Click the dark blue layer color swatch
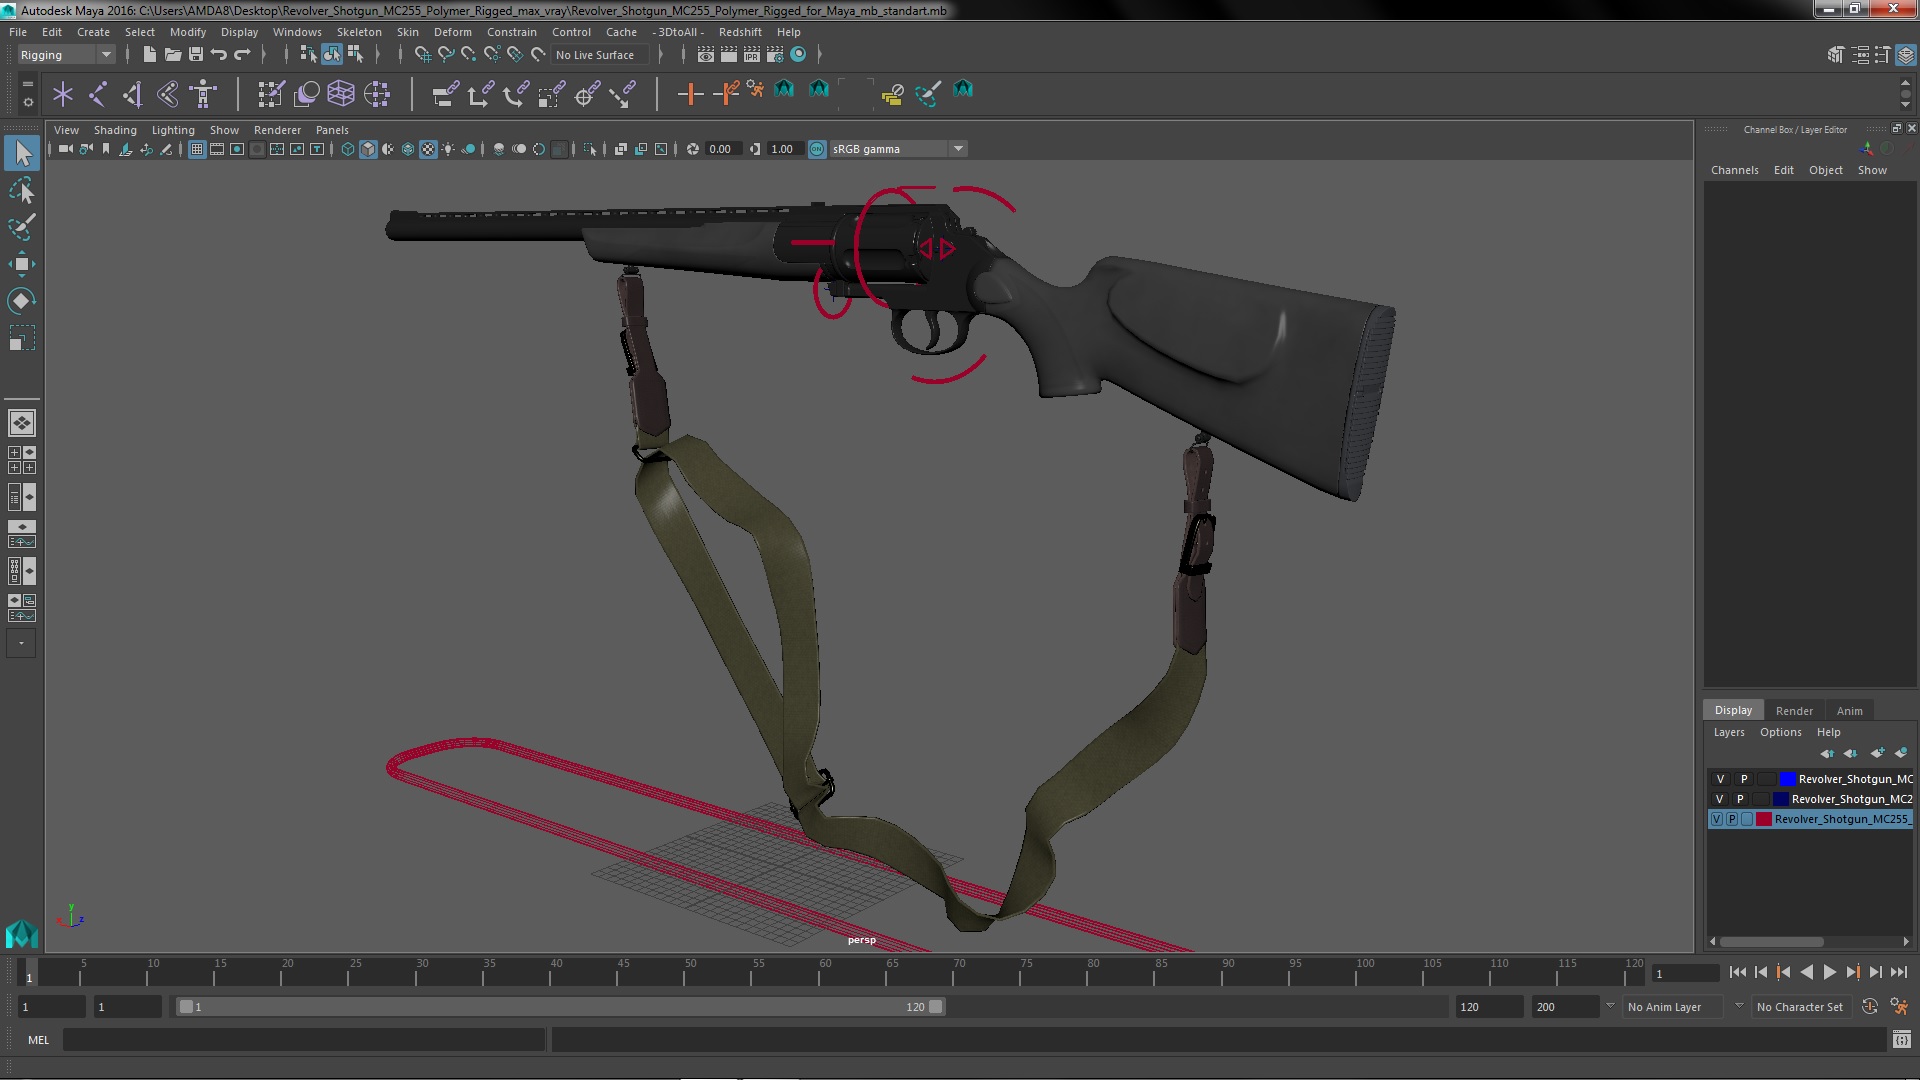Viewport: 1920px width, 1080px height. (x=1780, y=799)
